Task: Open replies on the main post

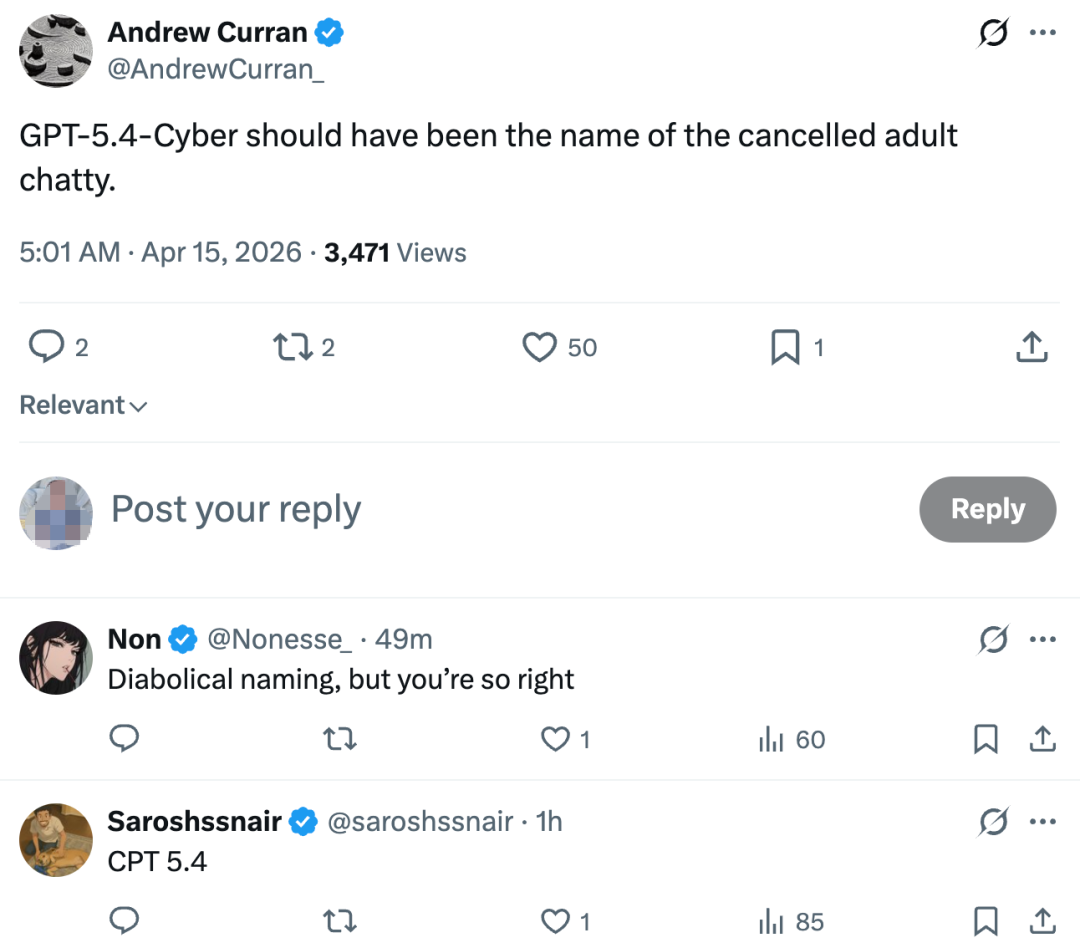Action: (x=45, y=347)
